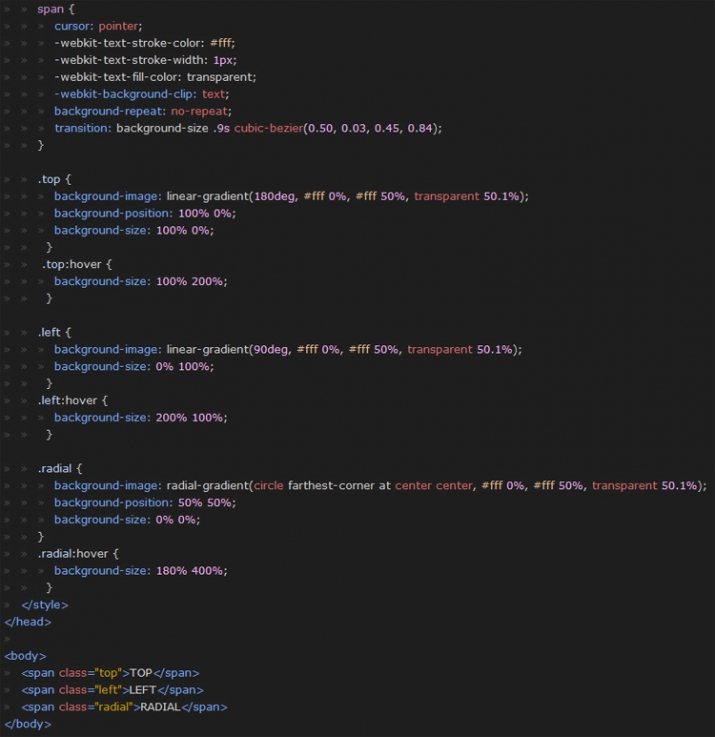Click the closing </body> tag
Viewport: 715px width, 737px height.
28,724
